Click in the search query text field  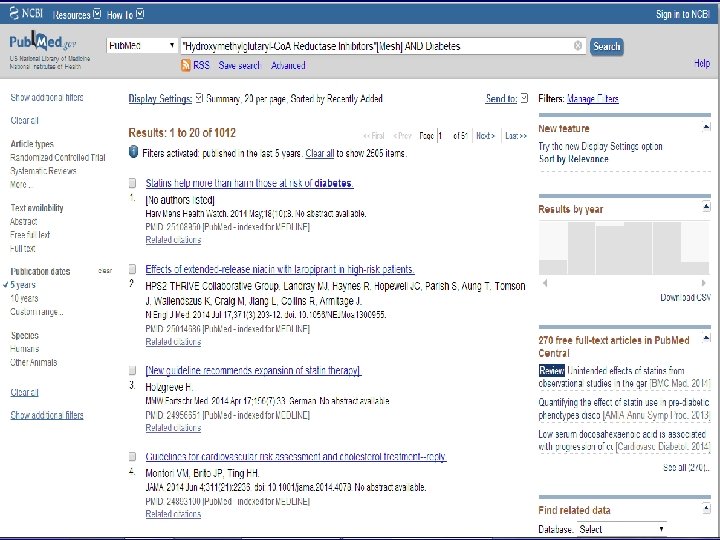pos(377,46)
